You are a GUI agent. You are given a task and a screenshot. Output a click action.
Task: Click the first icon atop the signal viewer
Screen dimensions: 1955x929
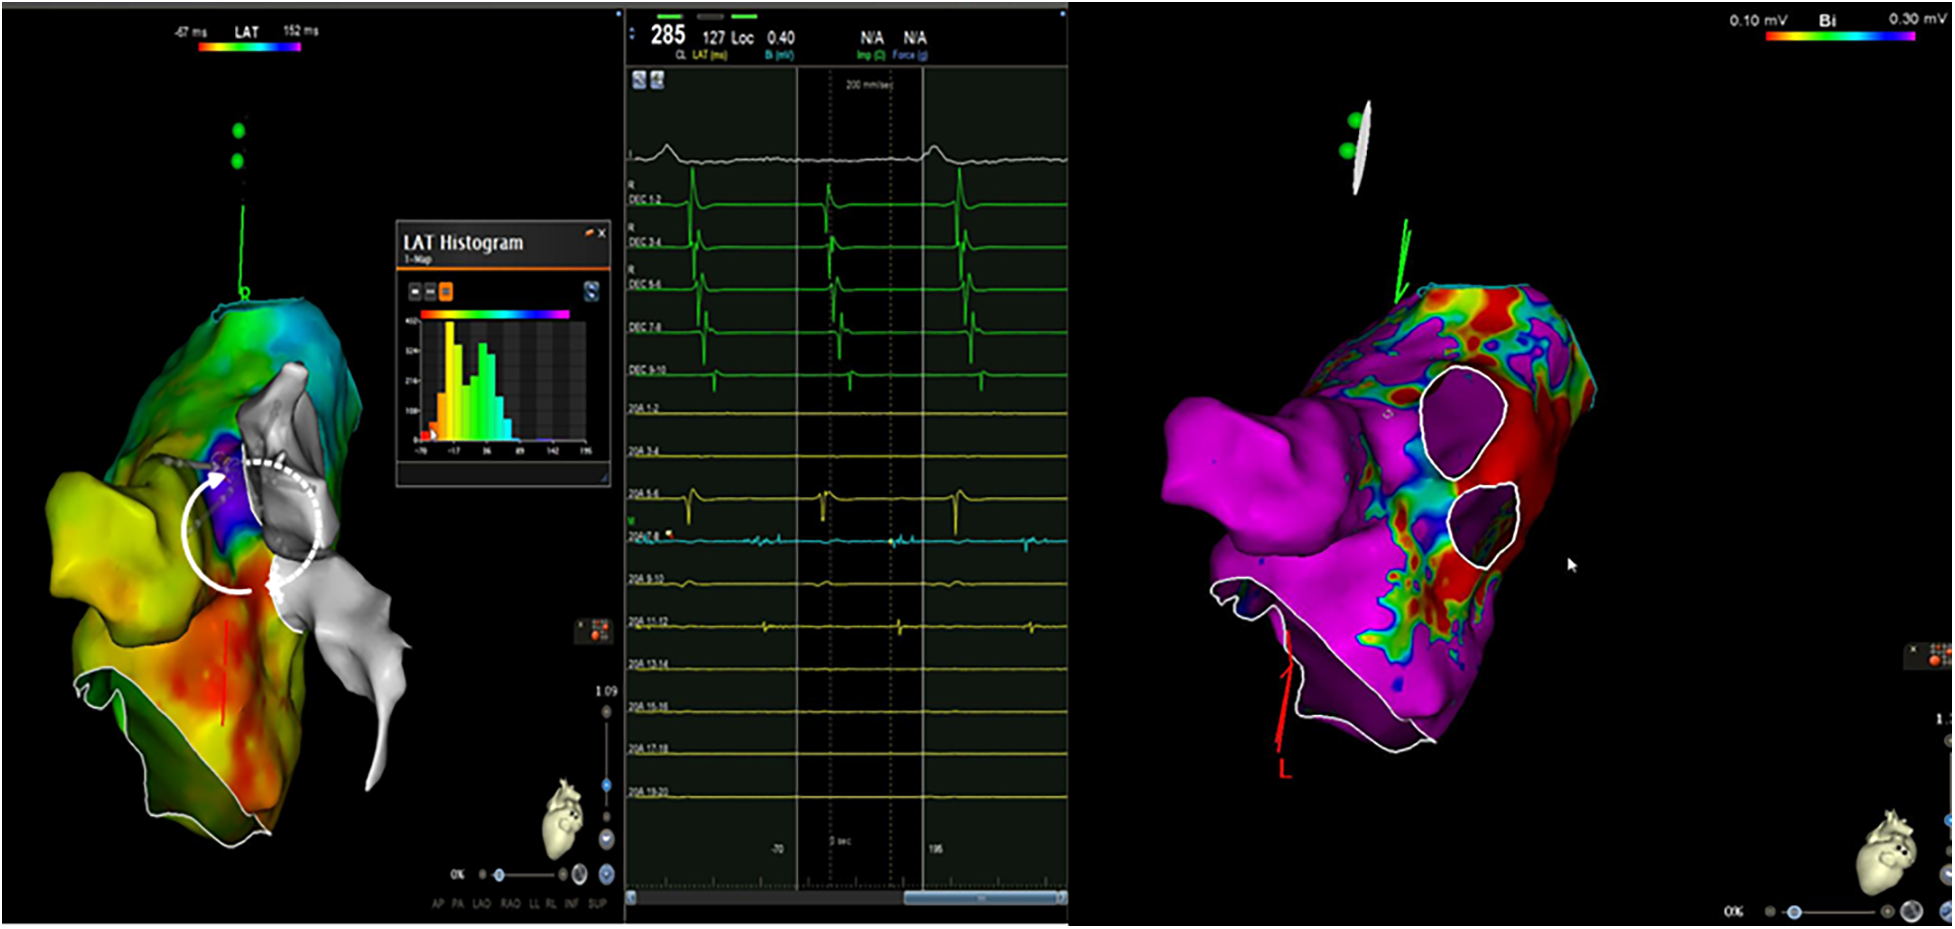point(639,80)
